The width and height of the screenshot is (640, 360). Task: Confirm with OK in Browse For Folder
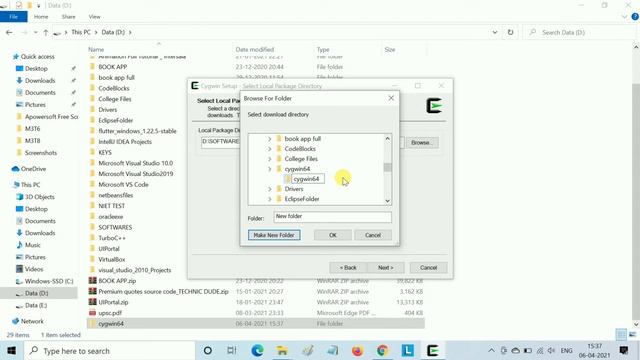(333, 235)
